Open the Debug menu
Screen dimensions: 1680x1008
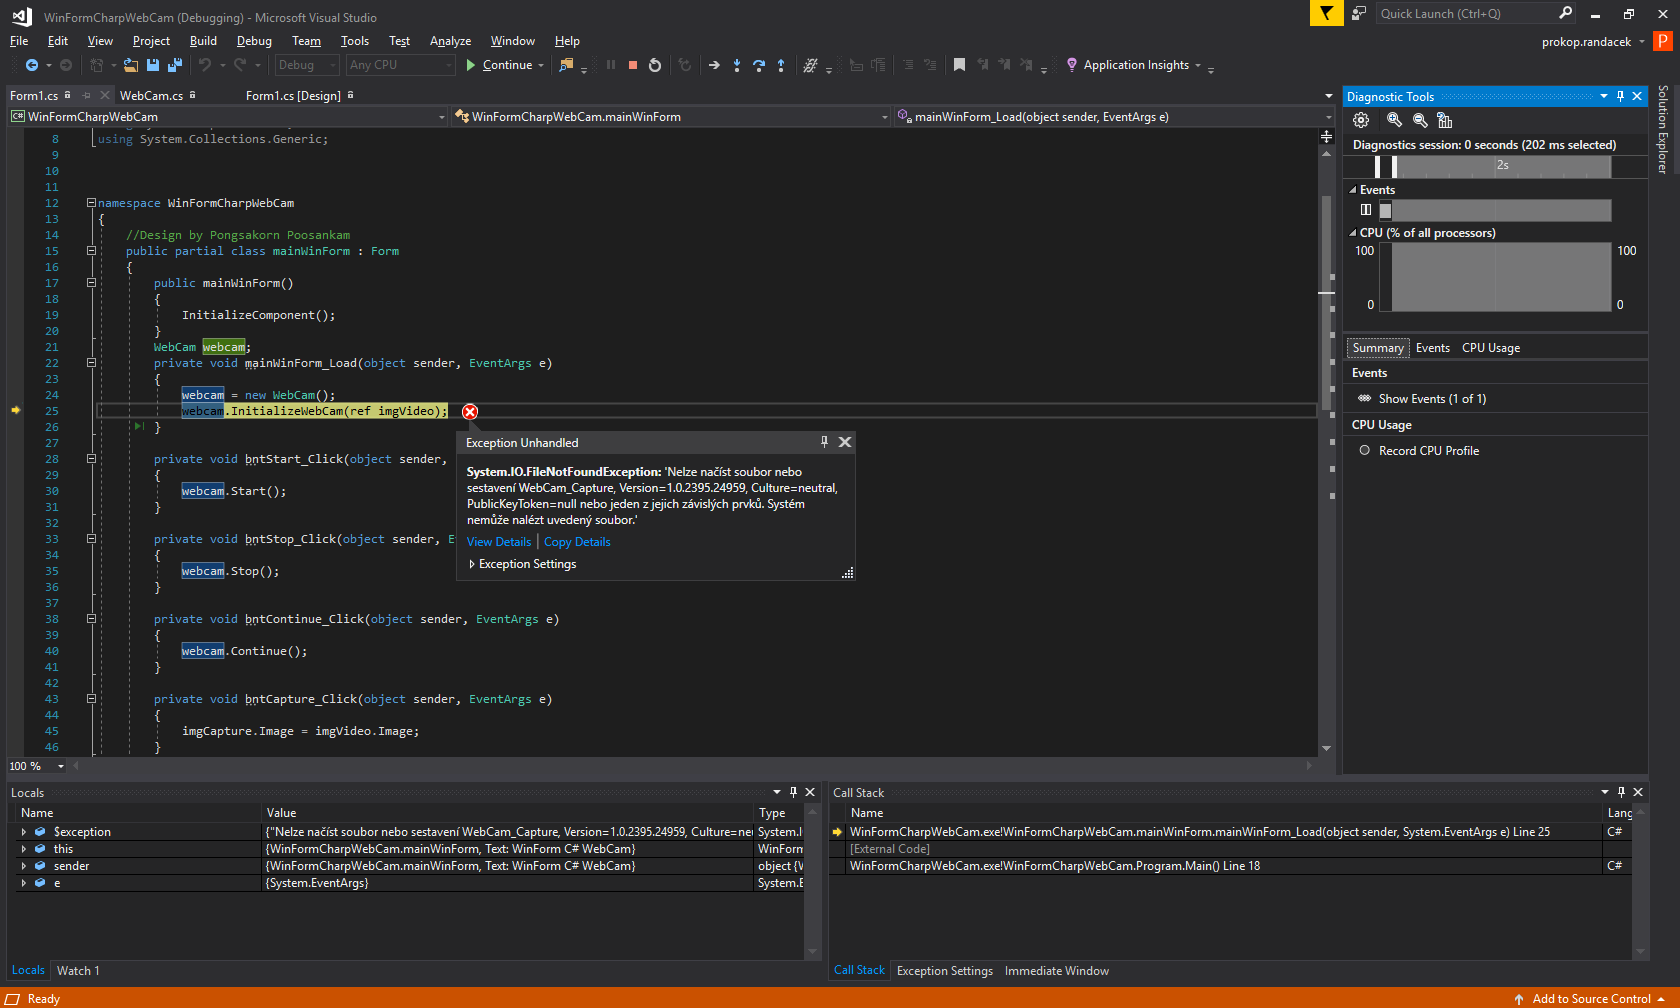click(x=254, y=41)
